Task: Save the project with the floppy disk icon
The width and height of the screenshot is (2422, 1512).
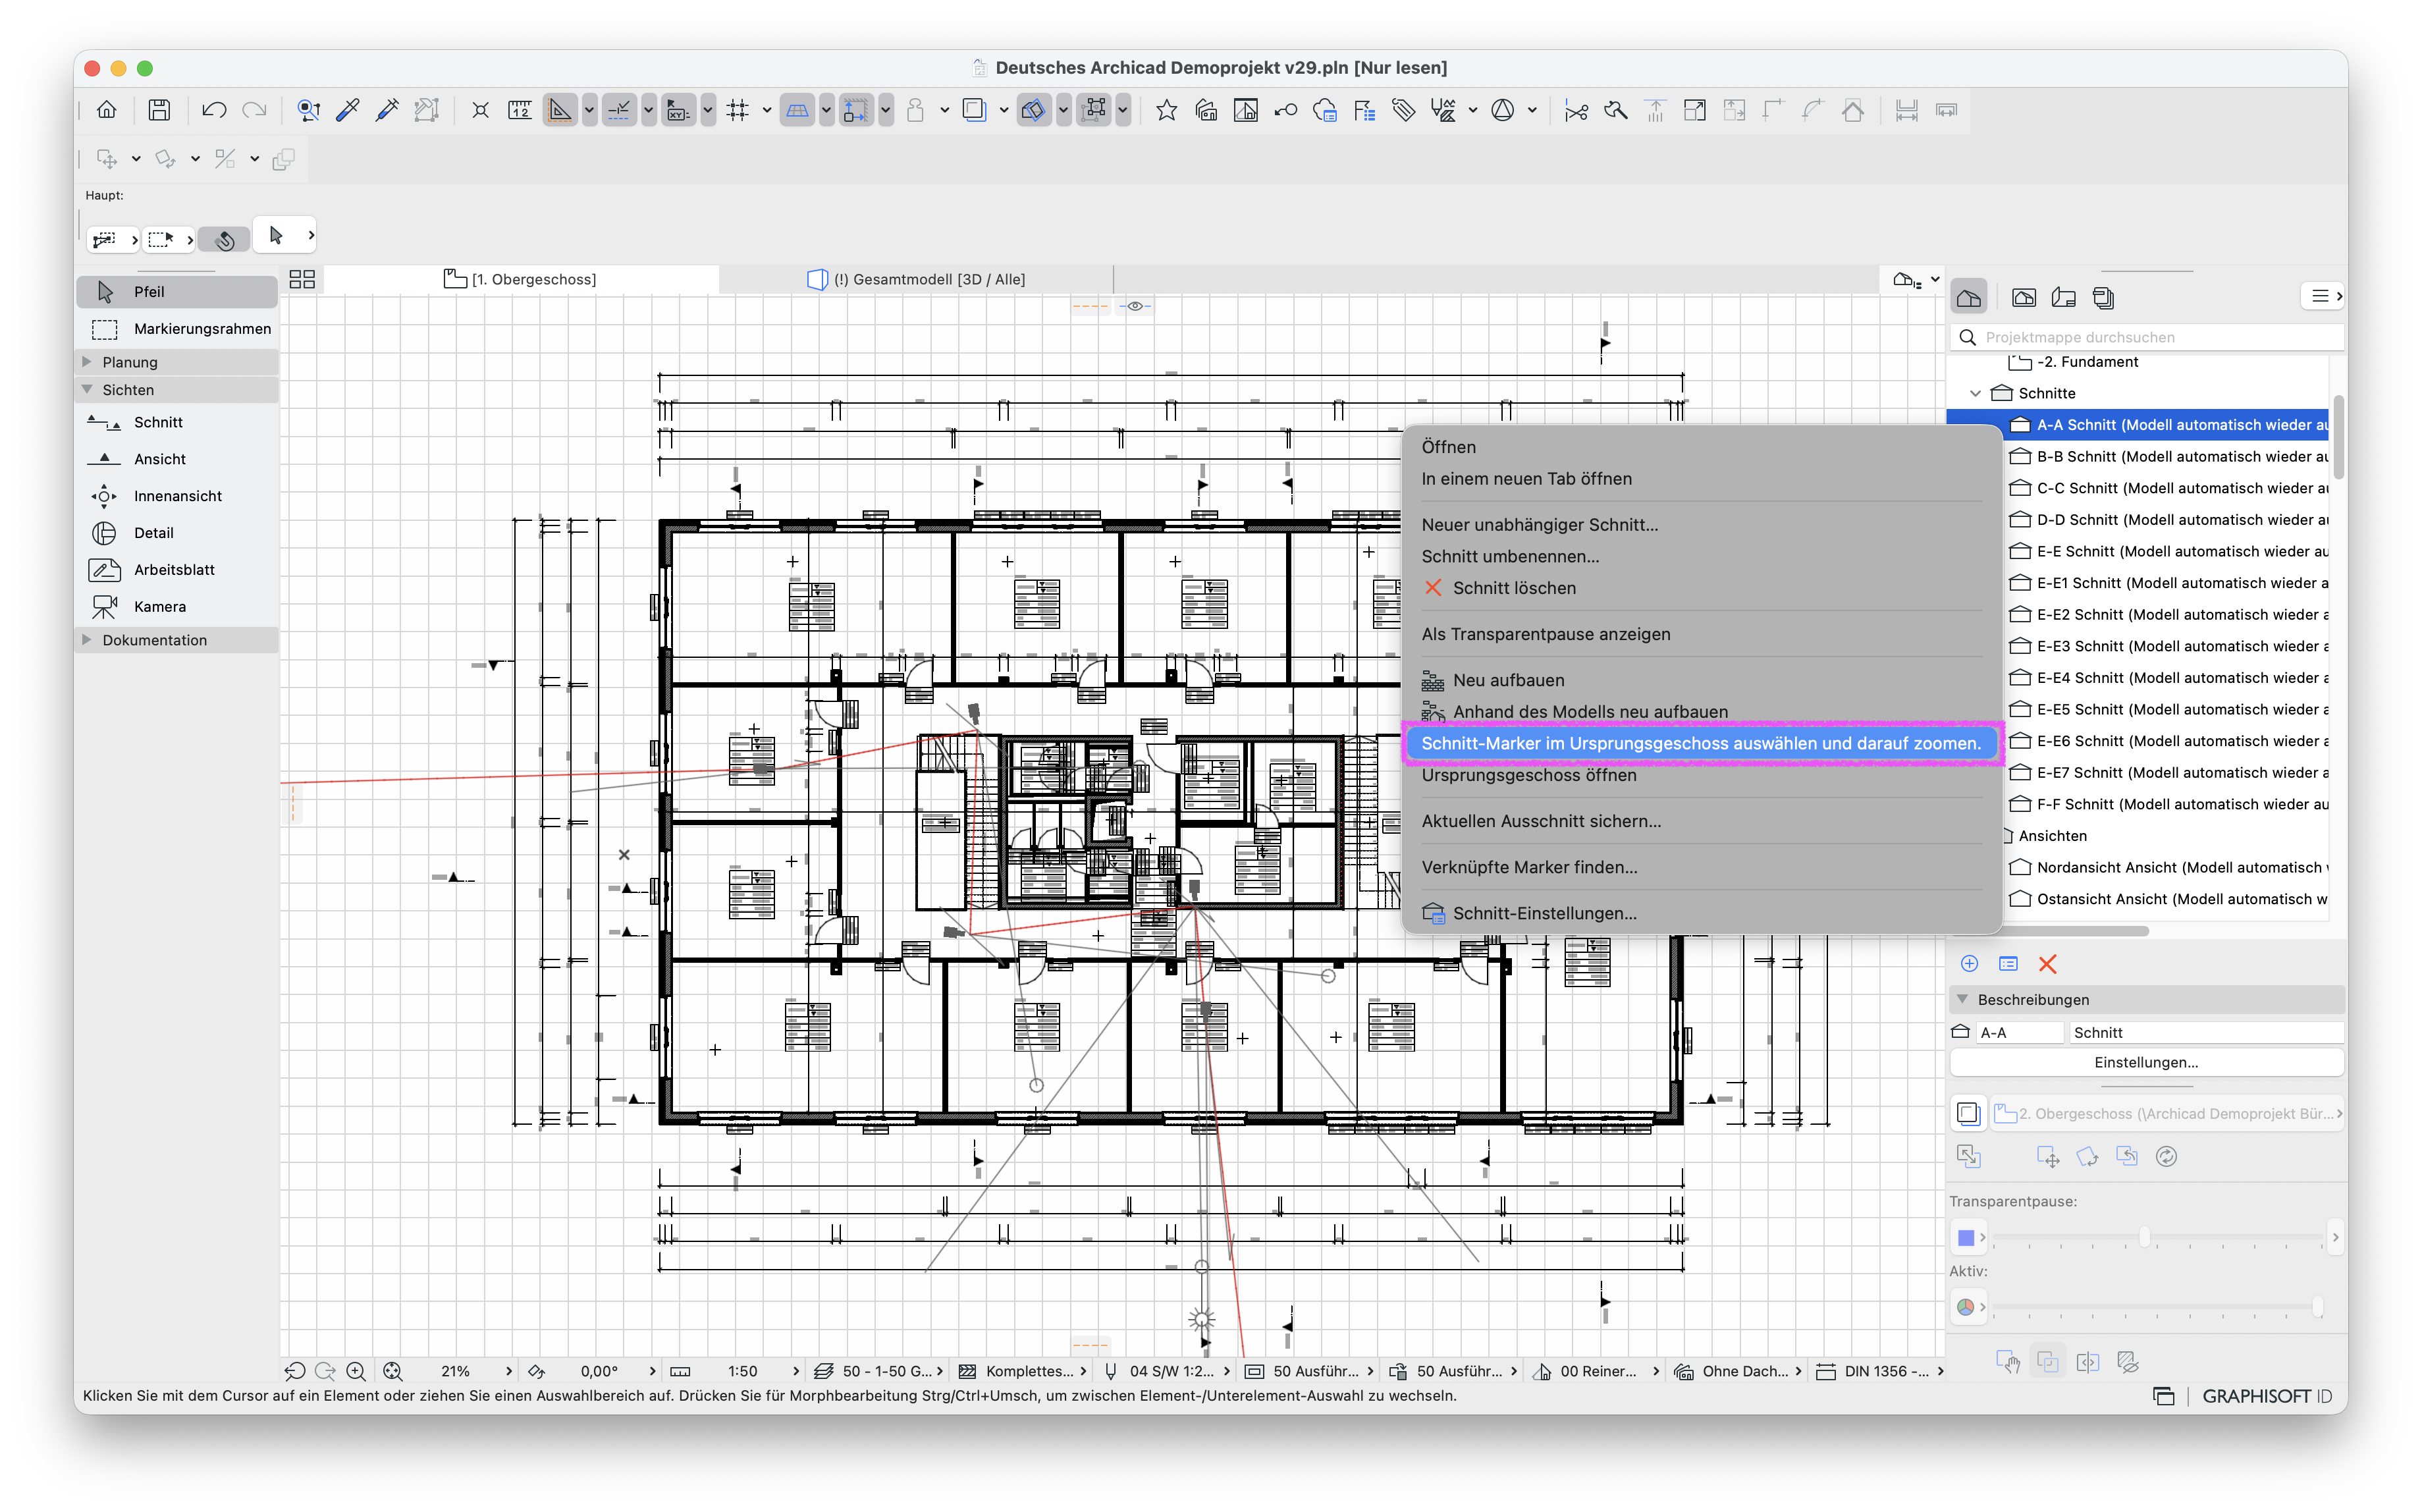Action: pyautogui.click(x=159, y=110)
